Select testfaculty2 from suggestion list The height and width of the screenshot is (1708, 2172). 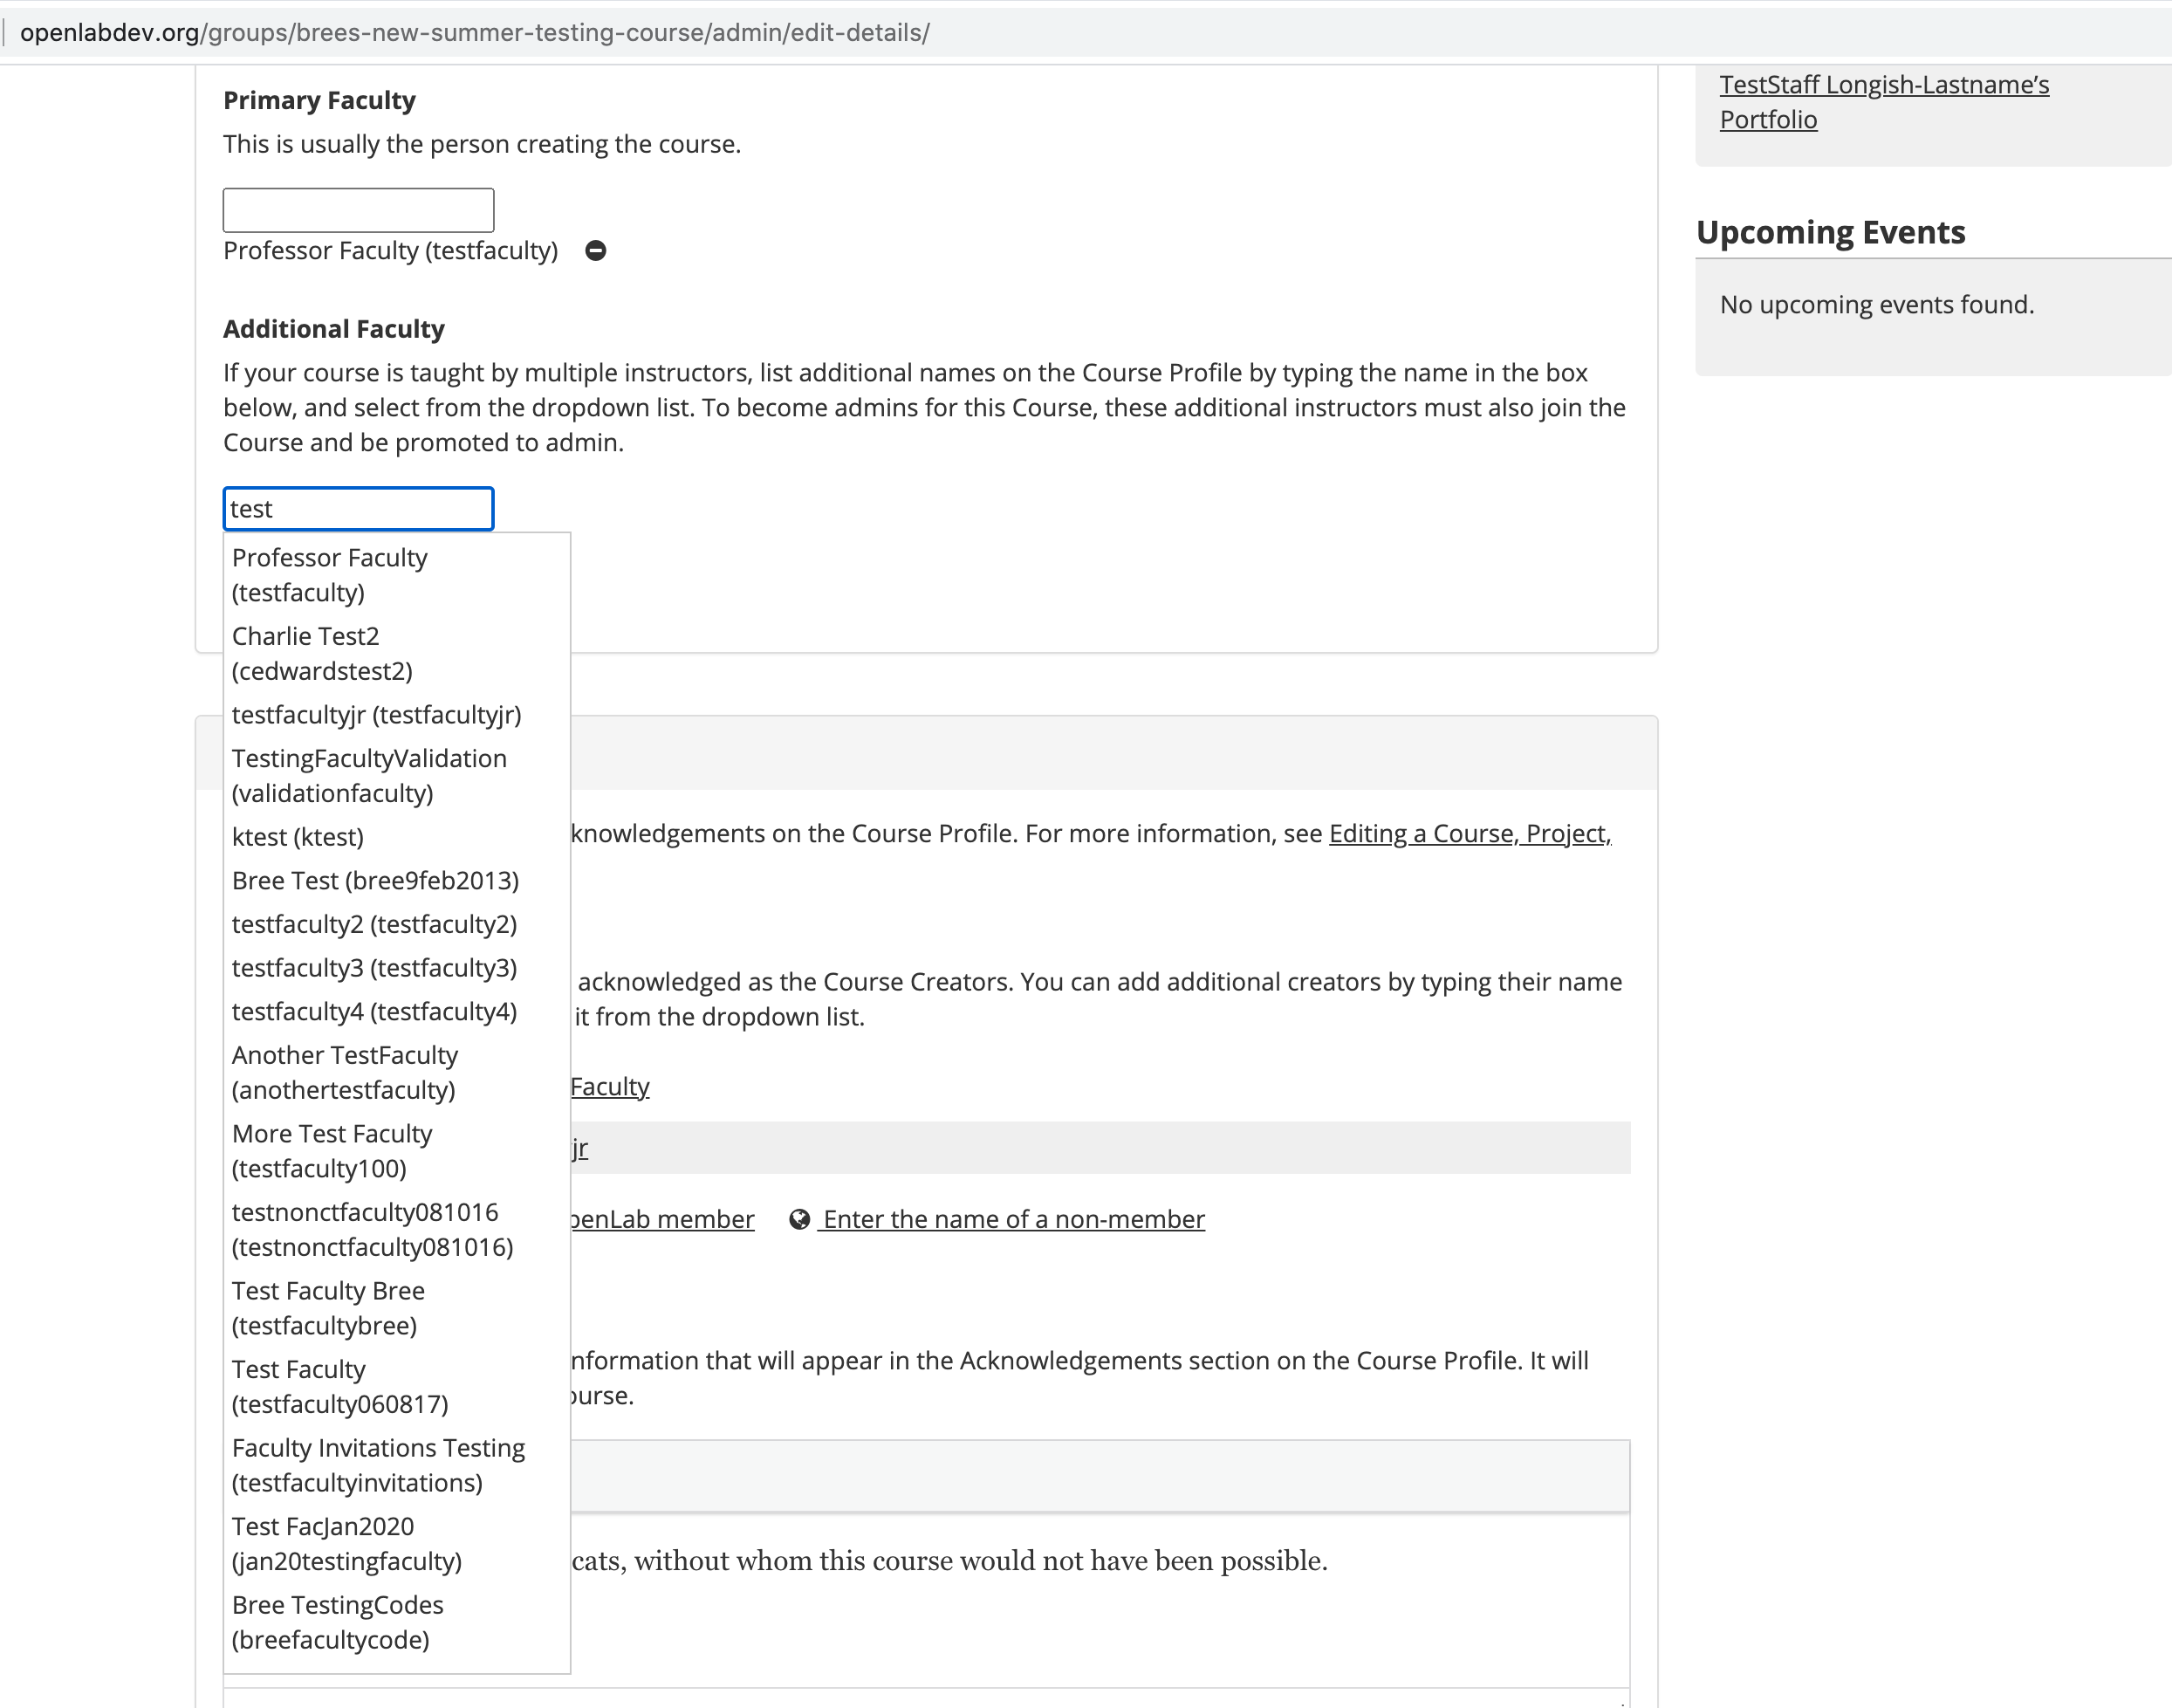pyautogui.click(x=374, y=924)
